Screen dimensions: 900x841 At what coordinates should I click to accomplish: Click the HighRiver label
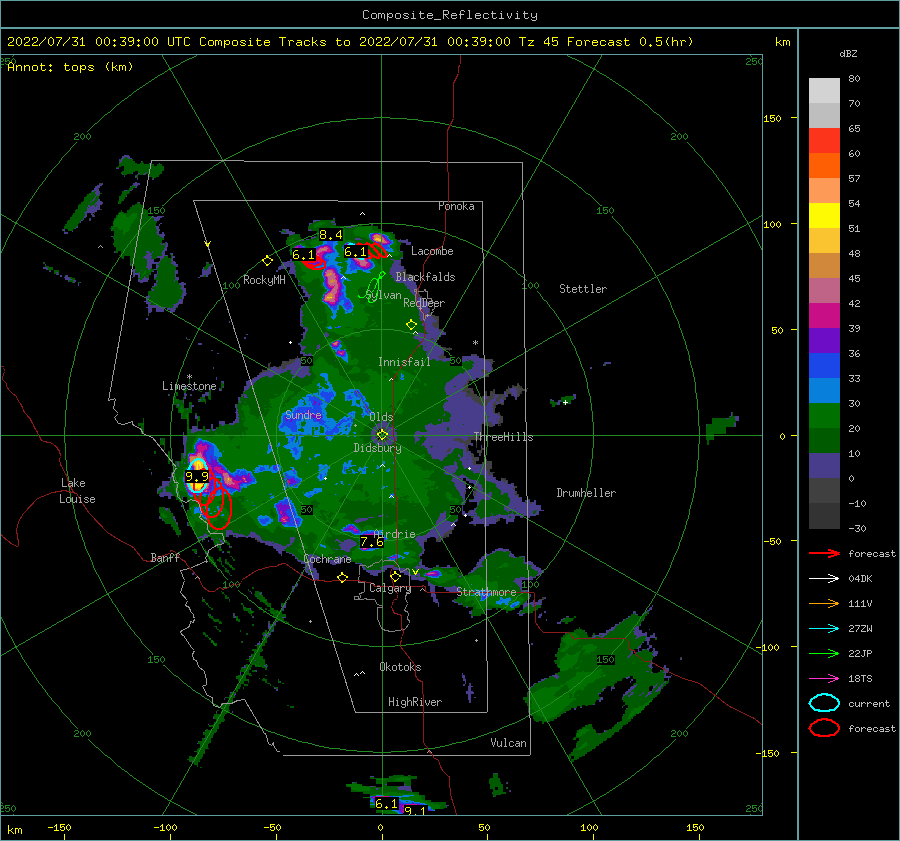pyautogui.click(x=415, y=702)
